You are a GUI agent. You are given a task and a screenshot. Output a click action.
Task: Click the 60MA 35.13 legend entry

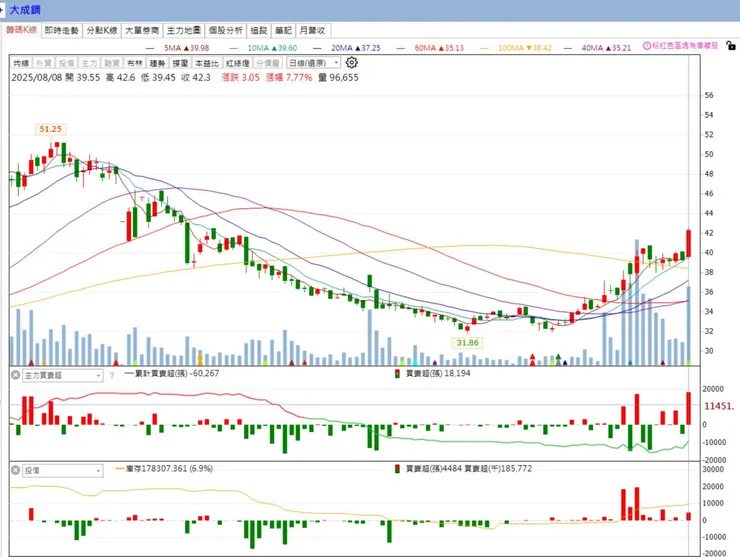(430, 48)
